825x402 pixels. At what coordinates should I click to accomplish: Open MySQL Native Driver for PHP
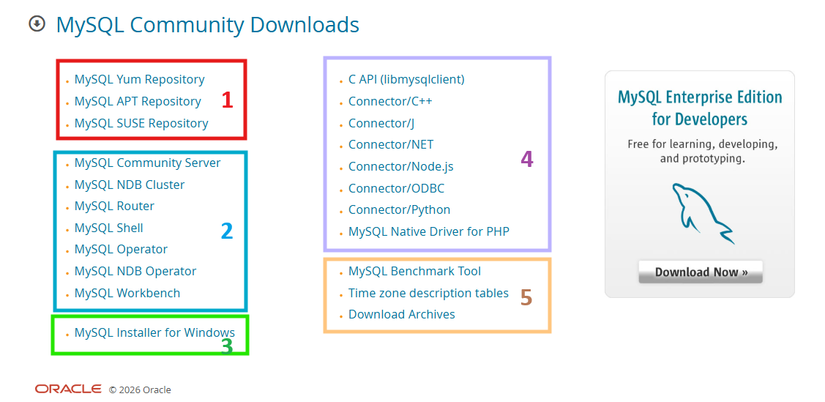[x=429, y=231]
